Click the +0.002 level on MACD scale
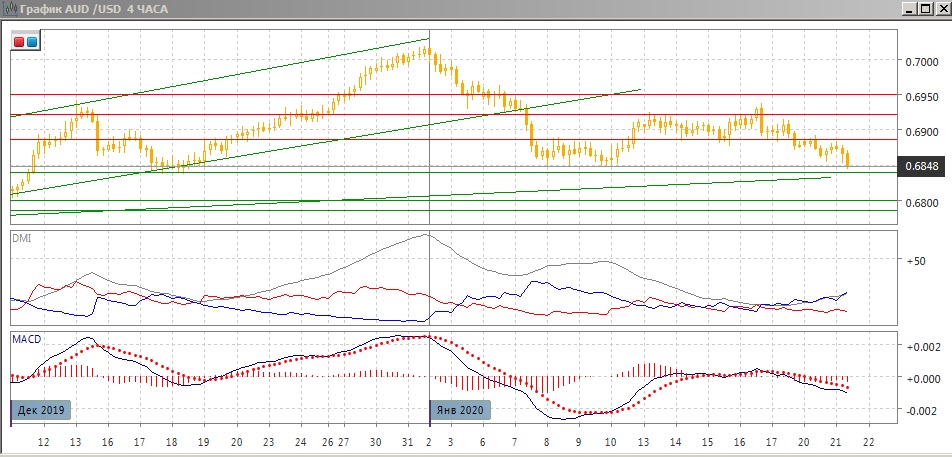The width and height of the screenshot is (952, 457). tap(921, 347)
